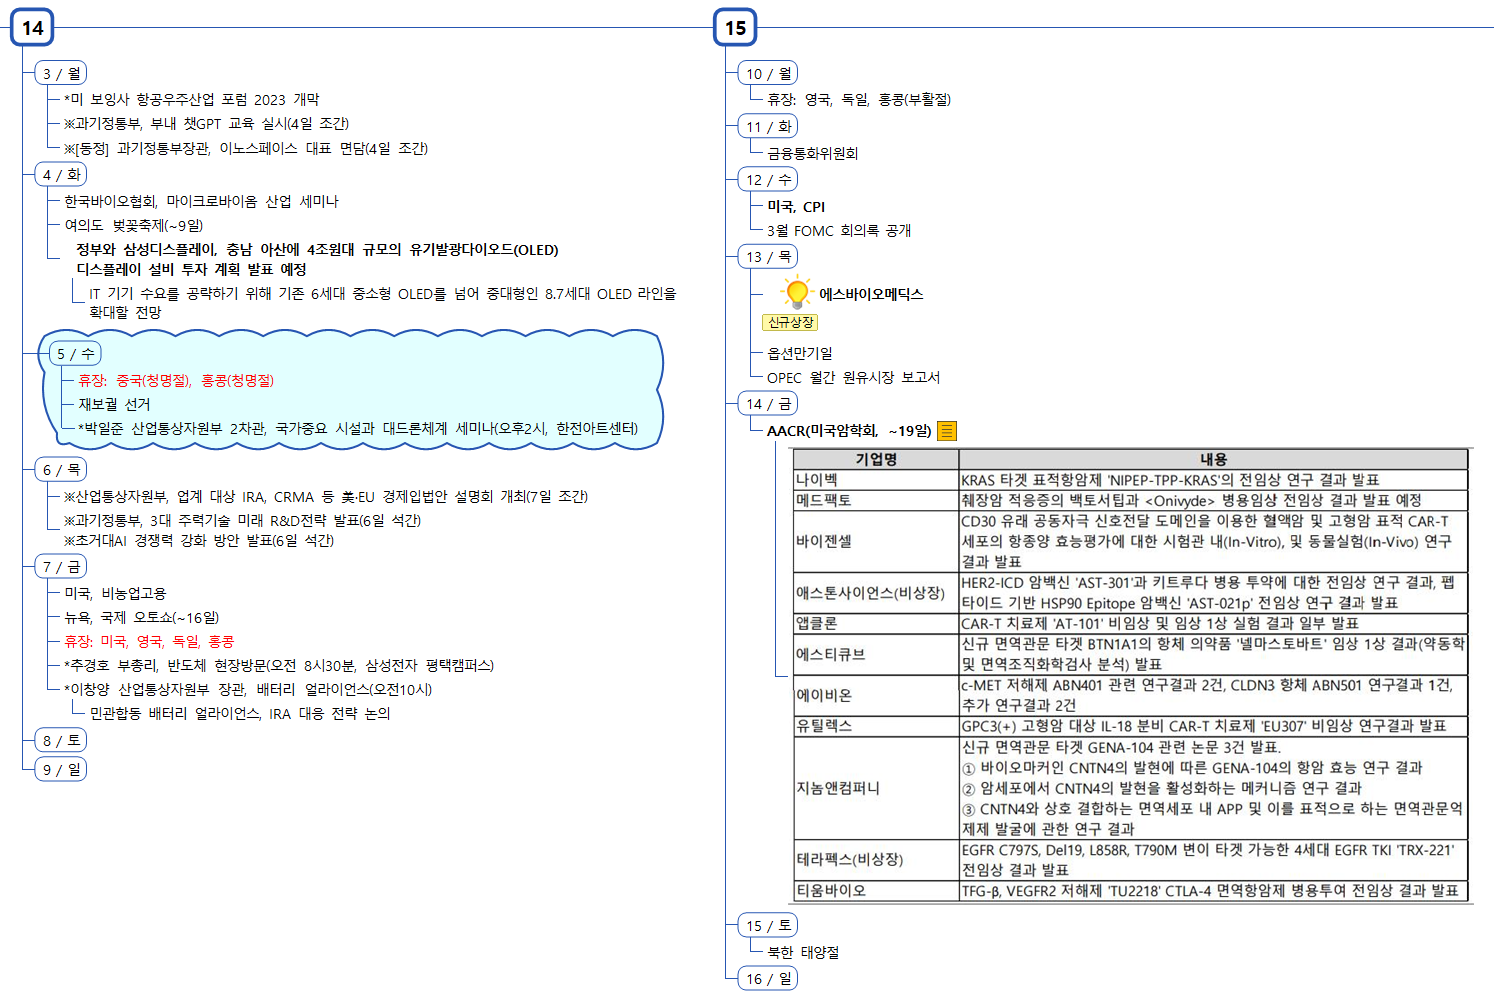Click the 기업명 table header

coord(876,459)
